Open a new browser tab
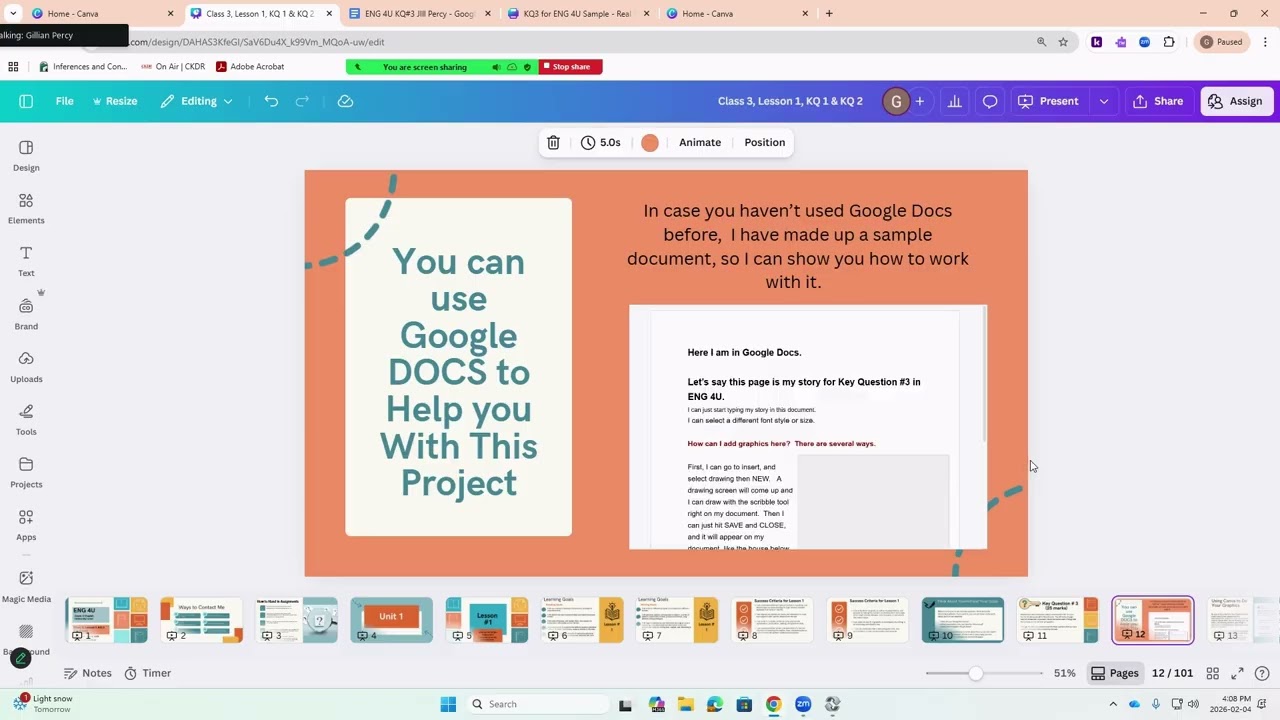 tap(829, 14)
